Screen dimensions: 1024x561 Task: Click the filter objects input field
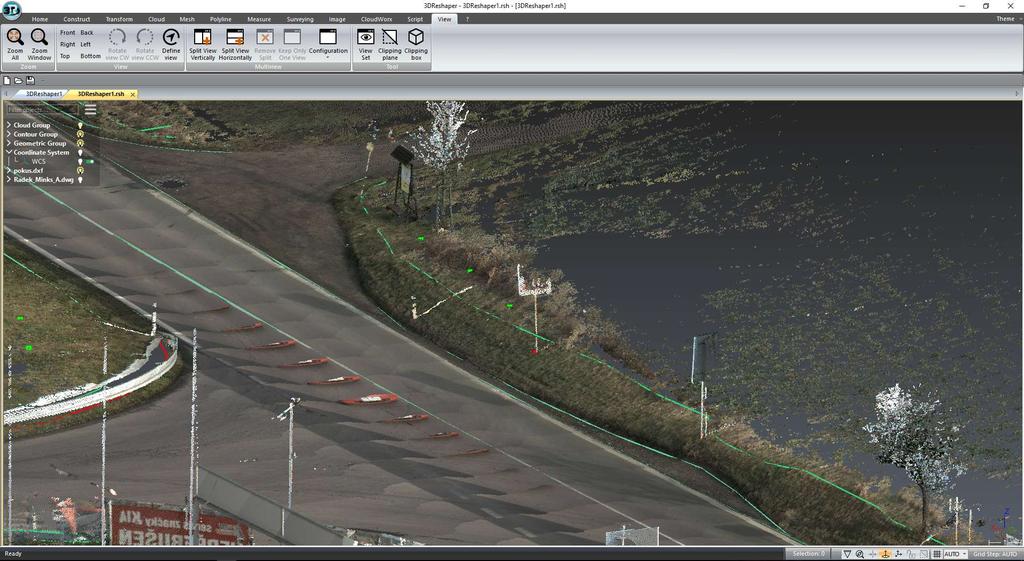click(43, 110)
